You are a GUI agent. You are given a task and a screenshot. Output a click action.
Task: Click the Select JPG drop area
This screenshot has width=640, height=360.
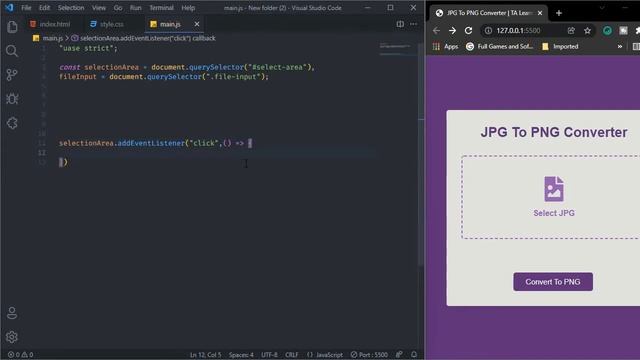551,197
